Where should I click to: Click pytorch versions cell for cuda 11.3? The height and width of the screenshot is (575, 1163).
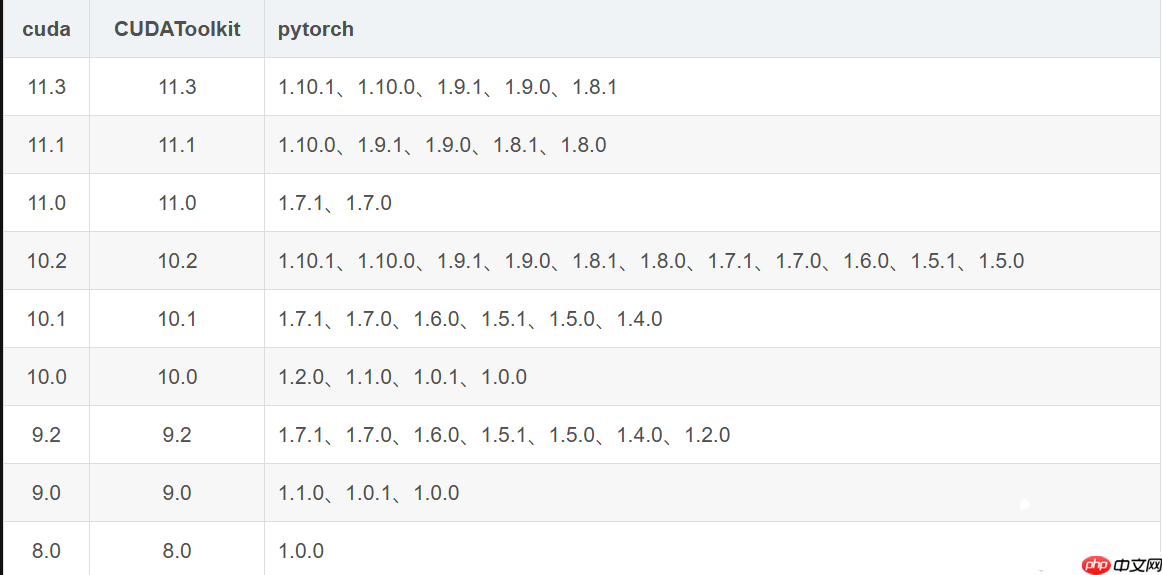click(447, 87)
